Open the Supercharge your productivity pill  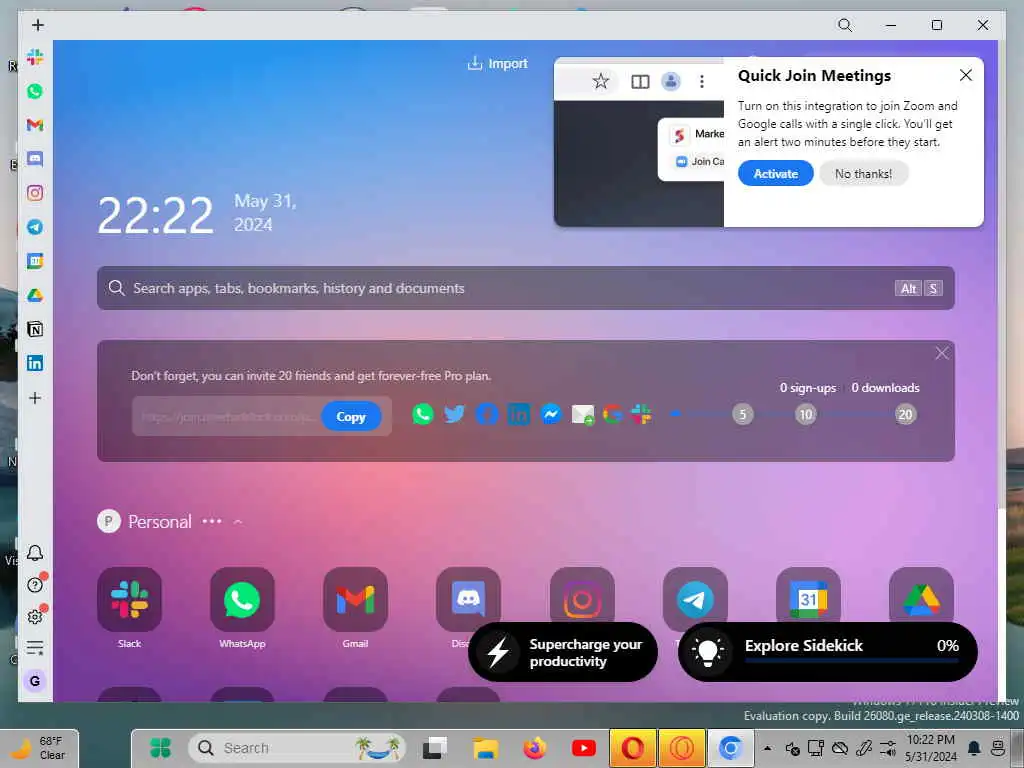563,652
